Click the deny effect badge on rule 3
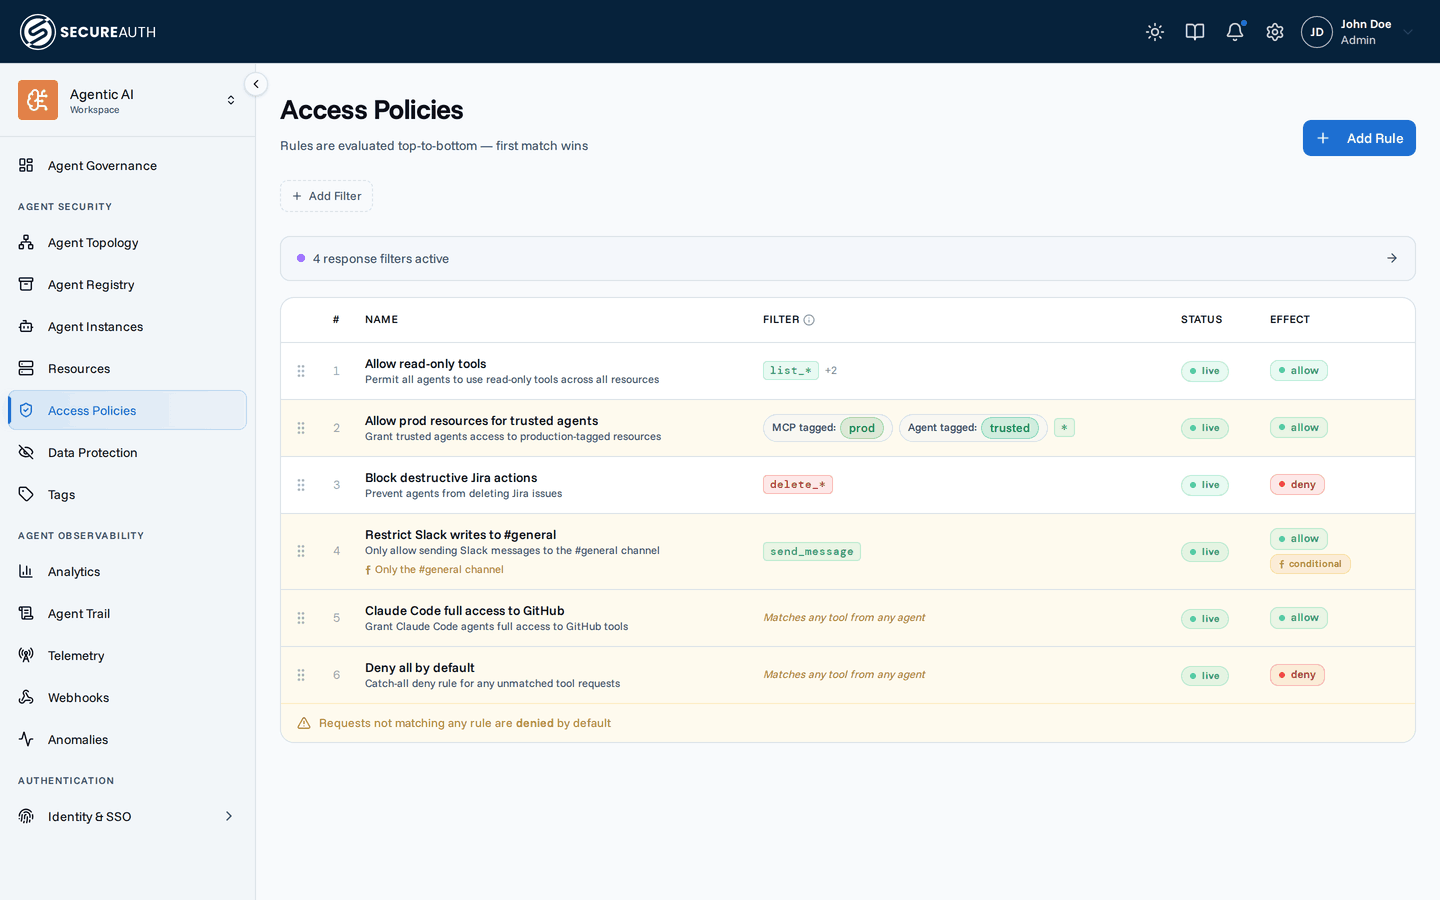The width and height of the screenshot is (1440, 900). (x=1297, y=485)
